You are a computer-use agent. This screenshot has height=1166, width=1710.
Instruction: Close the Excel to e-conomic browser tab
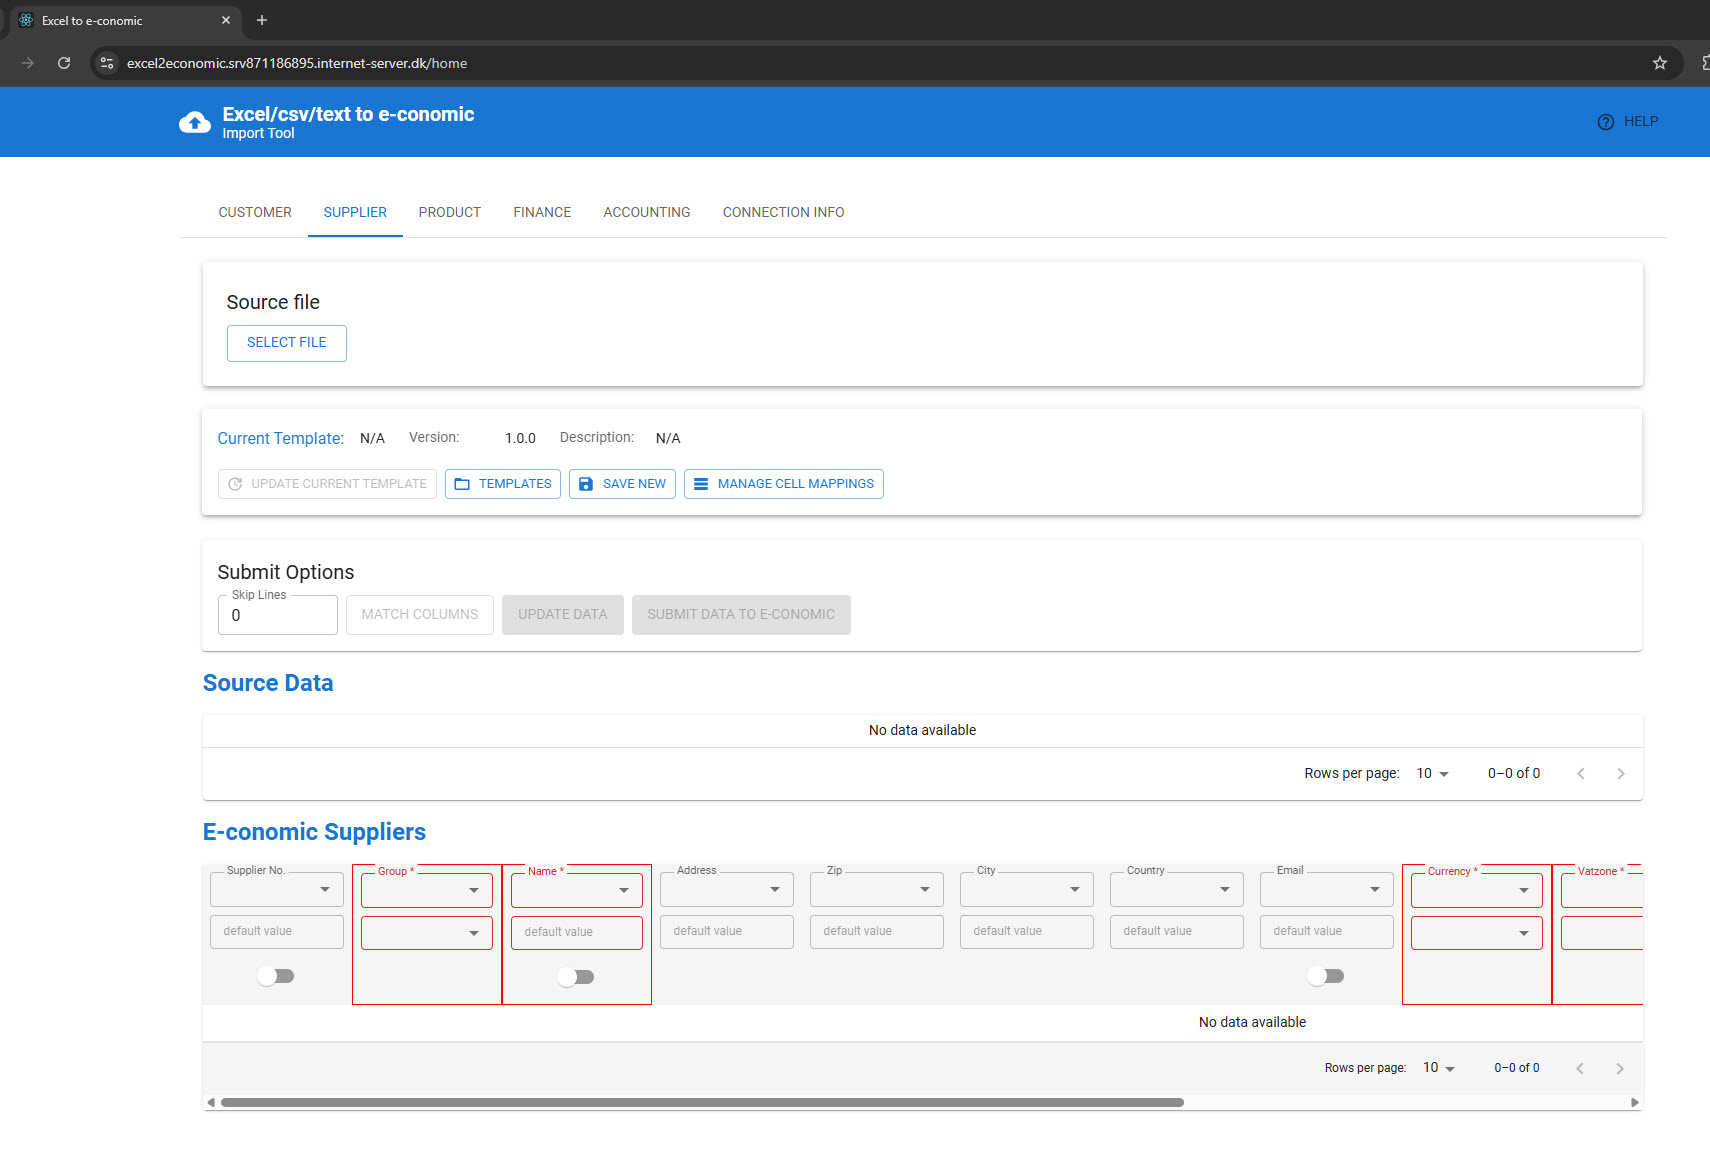point(226,20)
